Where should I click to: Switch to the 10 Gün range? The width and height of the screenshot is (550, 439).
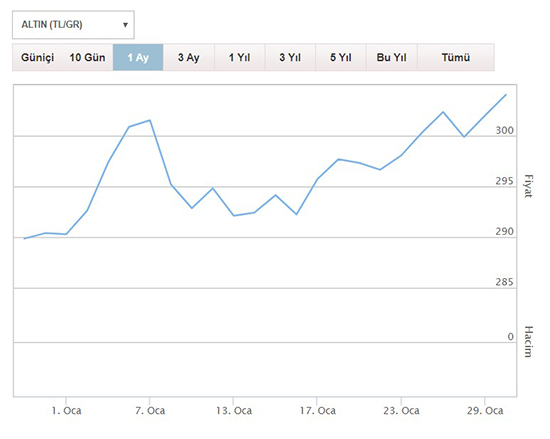pos(87,58)
